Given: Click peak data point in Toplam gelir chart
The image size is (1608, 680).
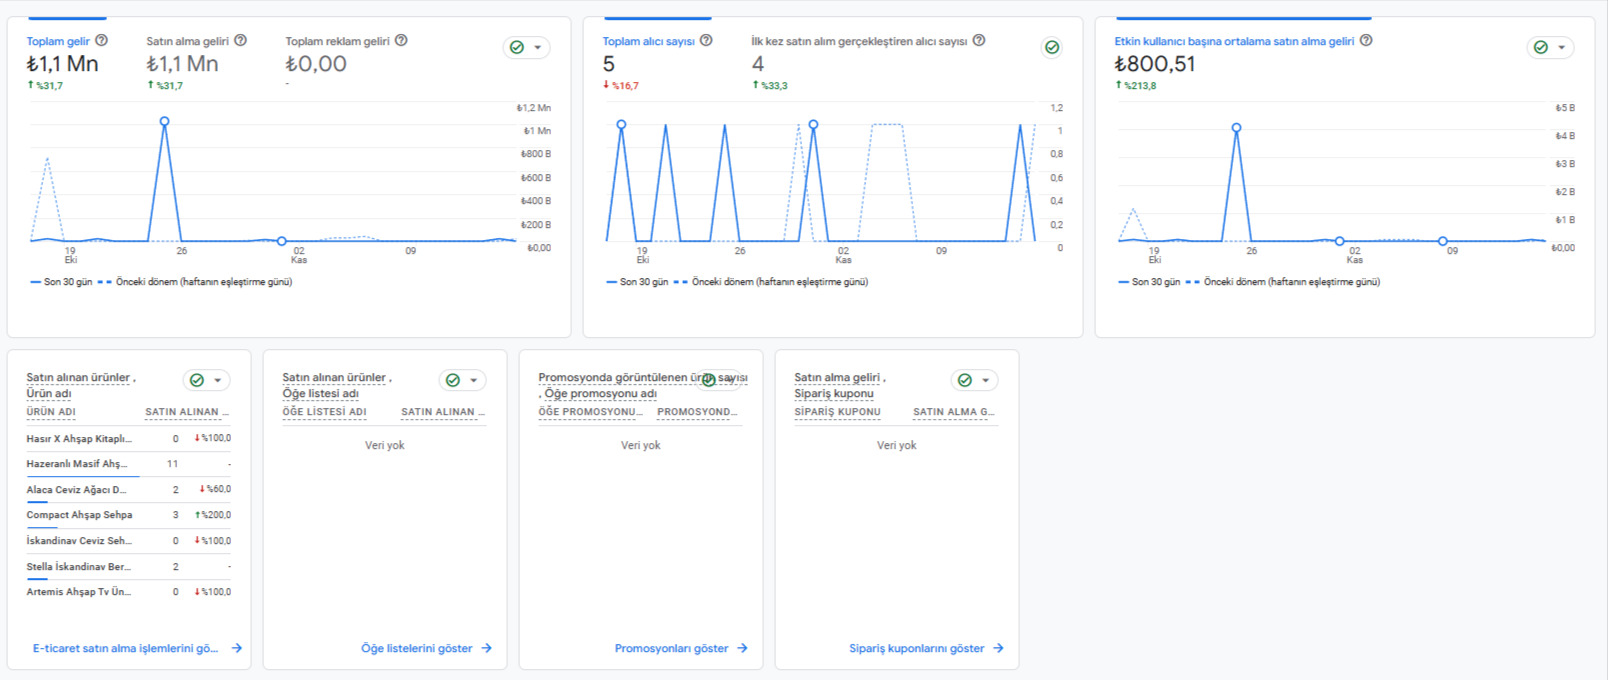Looking at the screenshot, I should pos(164,121).
